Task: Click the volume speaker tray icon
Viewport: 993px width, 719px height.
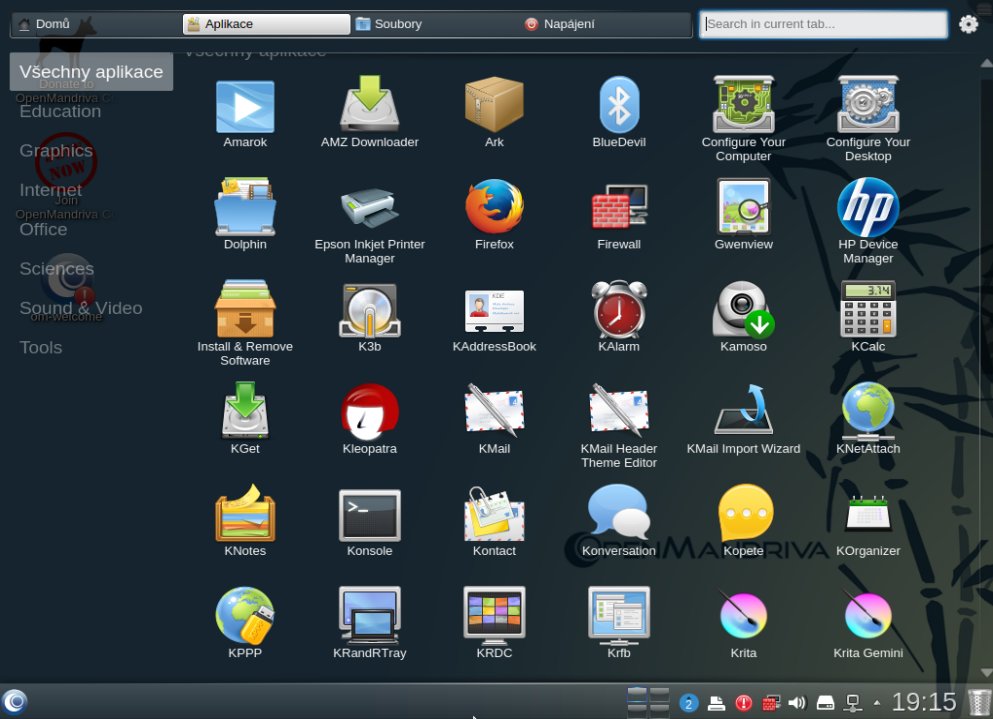Action: coord(797,703)
